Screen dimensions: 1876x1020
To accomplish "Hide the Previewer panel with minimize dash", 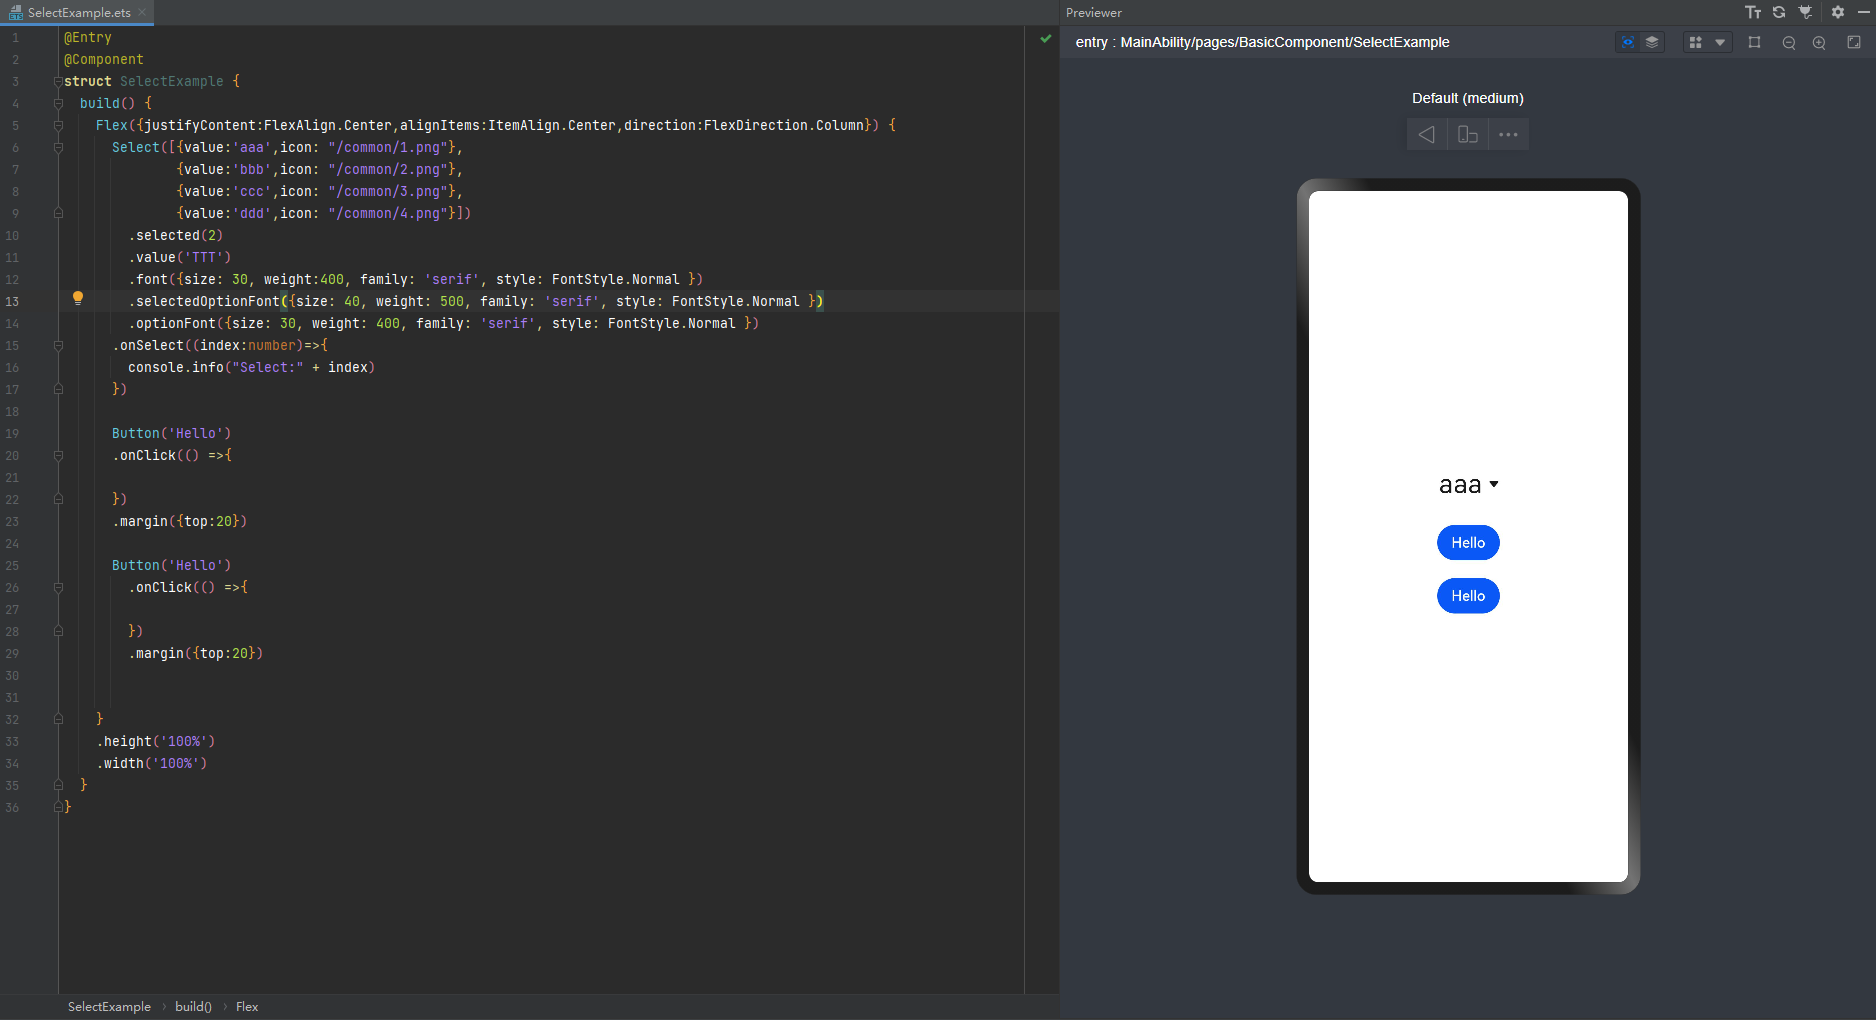I will tap(1864, 12).
